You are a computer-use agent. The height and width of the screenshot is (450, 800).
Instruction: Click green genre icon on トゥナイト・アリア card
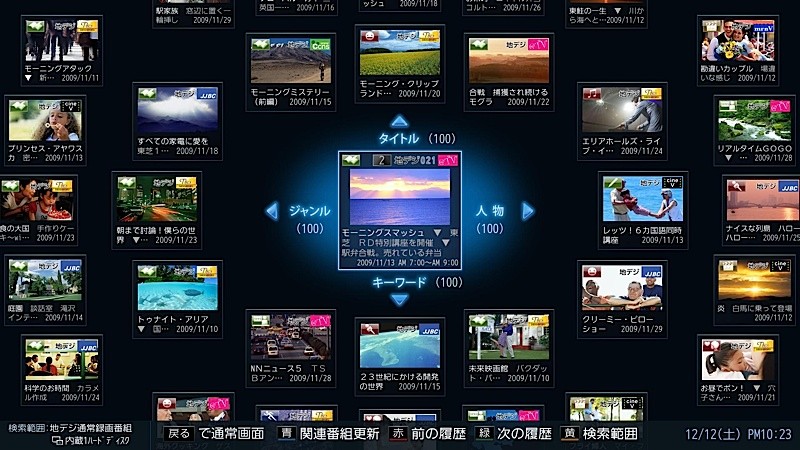pos(147,272)
